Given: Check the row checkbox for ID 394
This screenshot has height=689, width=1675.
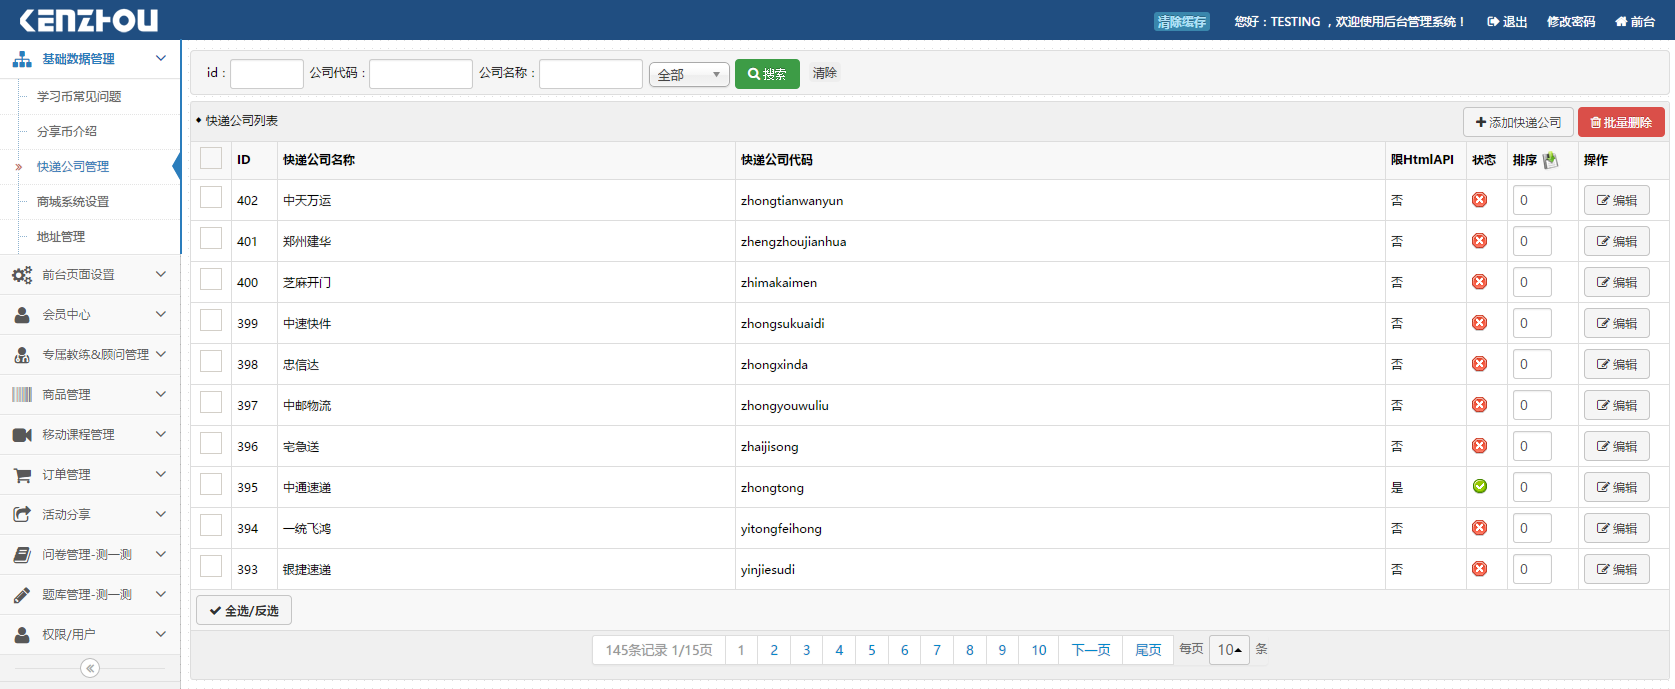Looking at the screenshot, I should coord(211,525).
